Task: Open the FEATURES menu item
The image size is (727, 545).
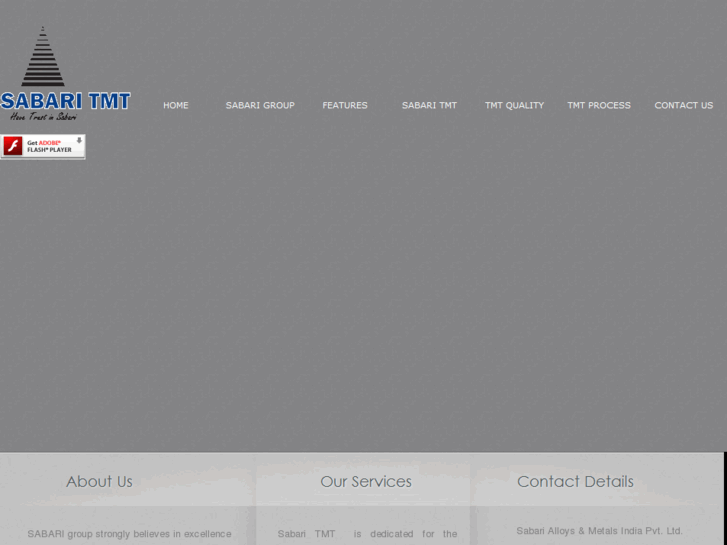Action: (345, 106)
